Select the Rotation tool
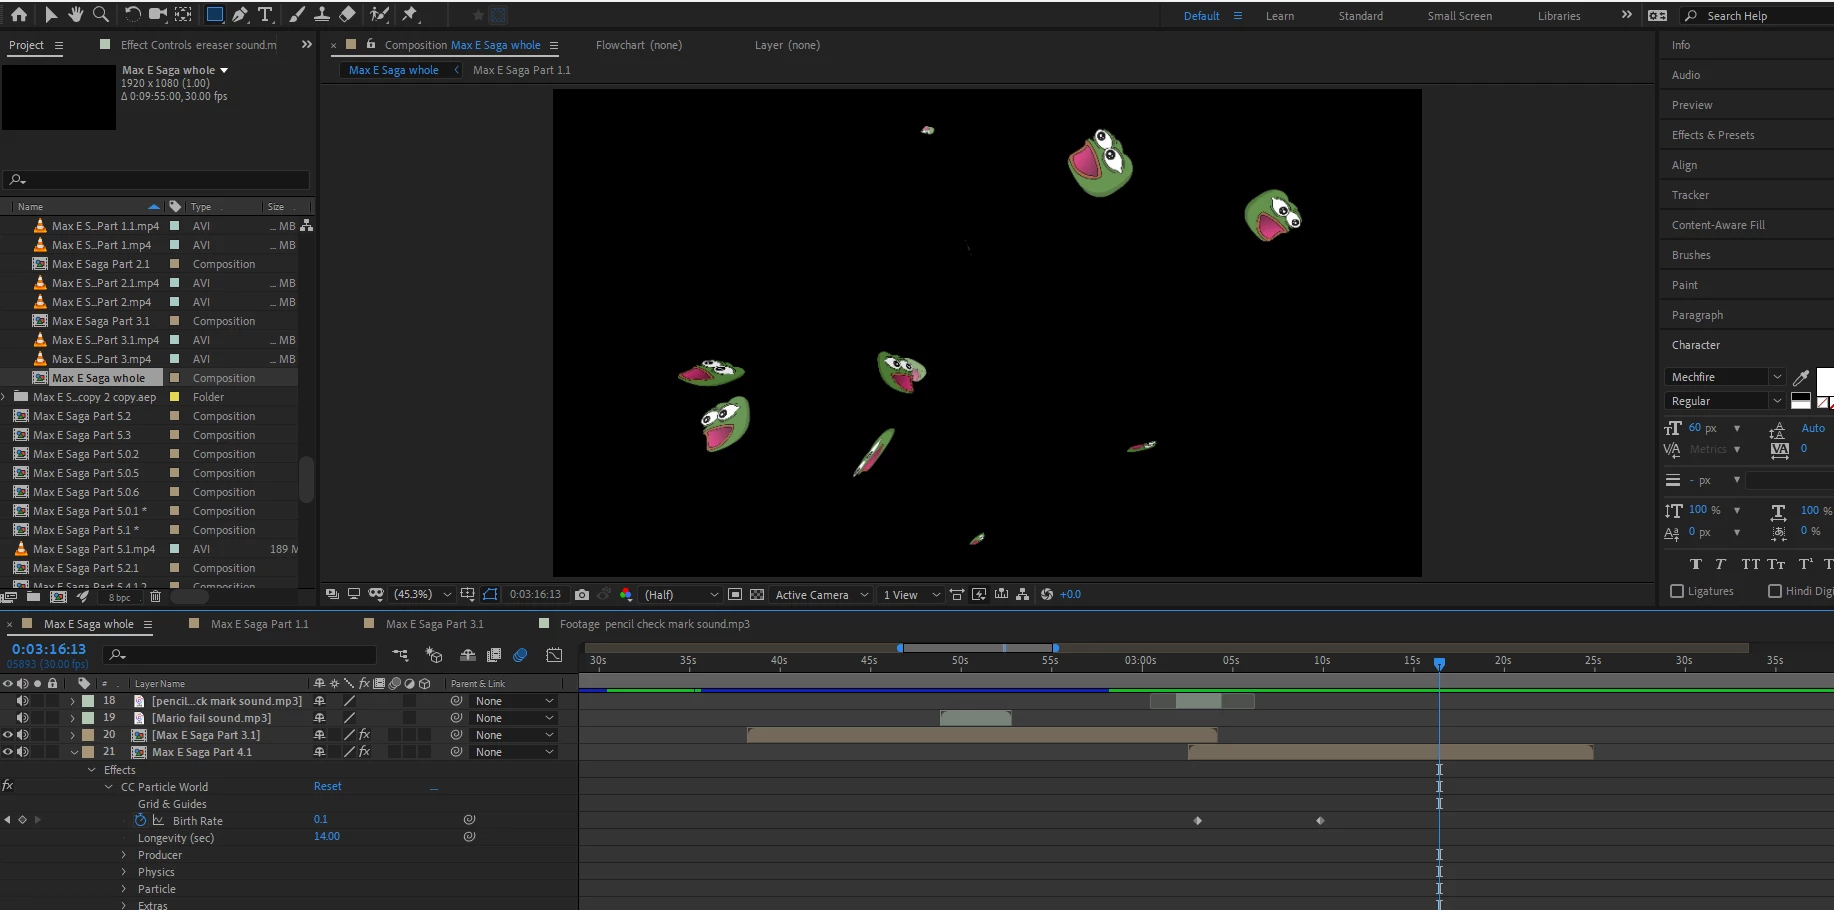Viewport: 1834px width, 910px height. 132,14
